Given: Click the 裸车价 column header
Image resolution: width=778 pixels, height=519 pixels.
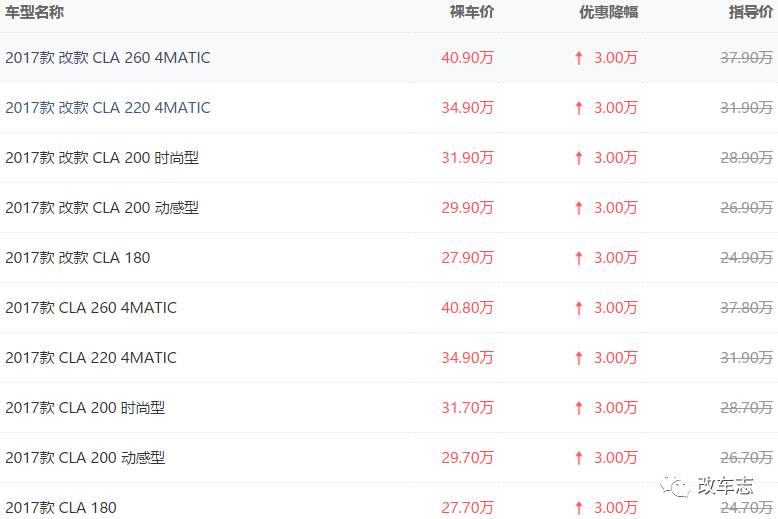Looking at the screenshot, I should tap(472, 12).
